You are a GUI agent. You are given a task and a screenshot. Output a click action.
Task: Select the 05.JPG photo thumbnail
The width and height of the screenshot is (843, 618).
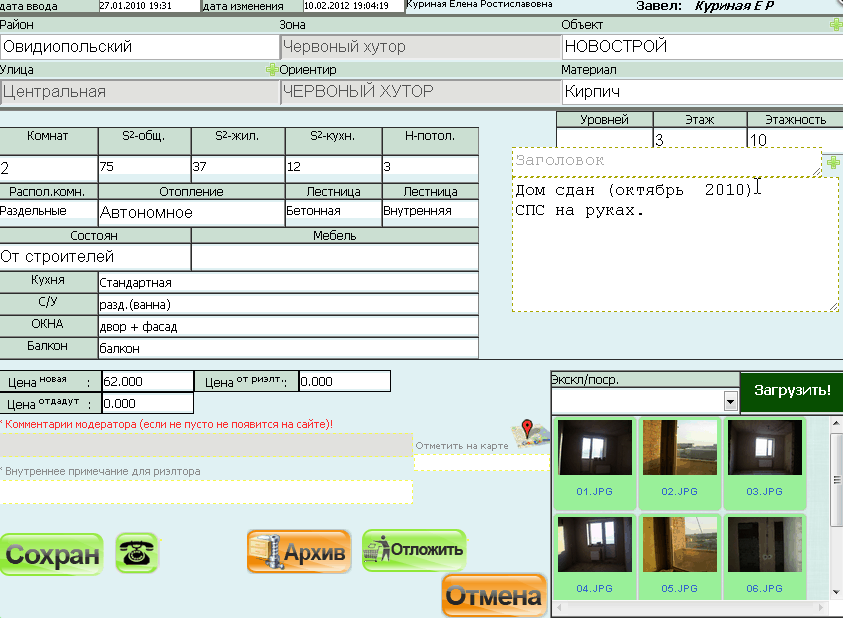click(x=679, y=544)
